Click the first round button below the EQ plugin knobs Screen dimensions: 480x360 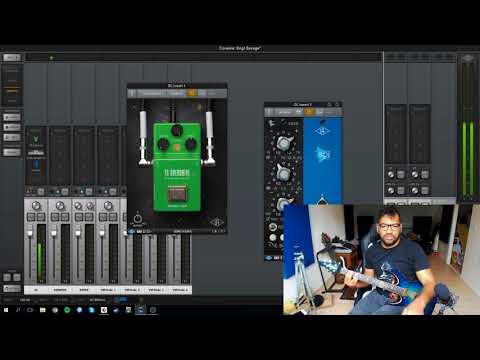(273, 228)
